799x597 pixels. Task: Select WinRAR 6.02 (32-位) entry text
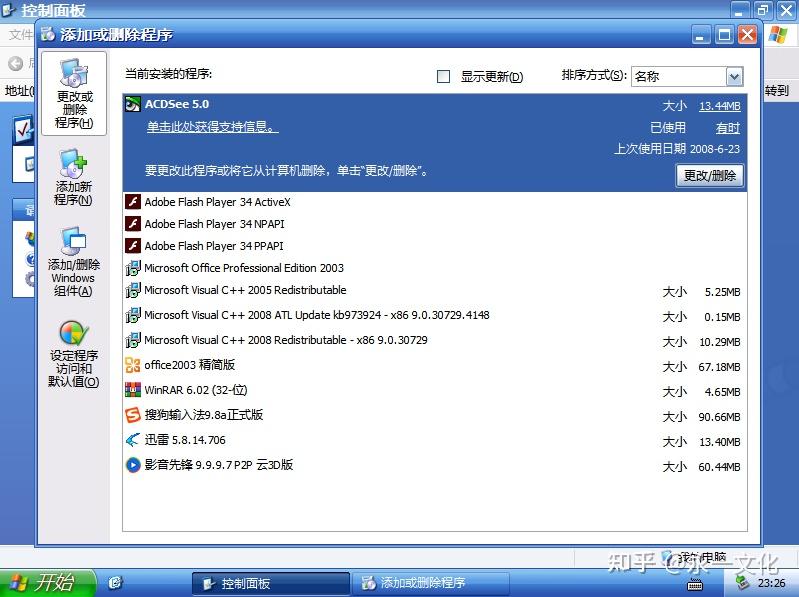coord(196,390)
